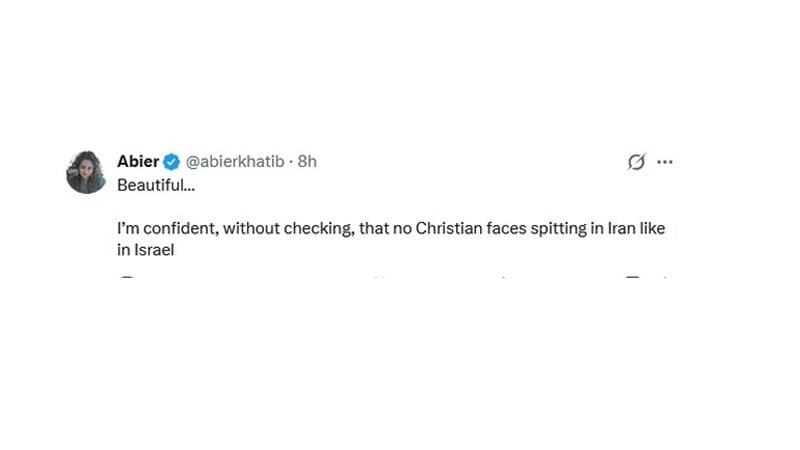Click the words 'in Israel' ending the tweet
The width and height of the screenshot is (800, 450).
pos(146,251)
